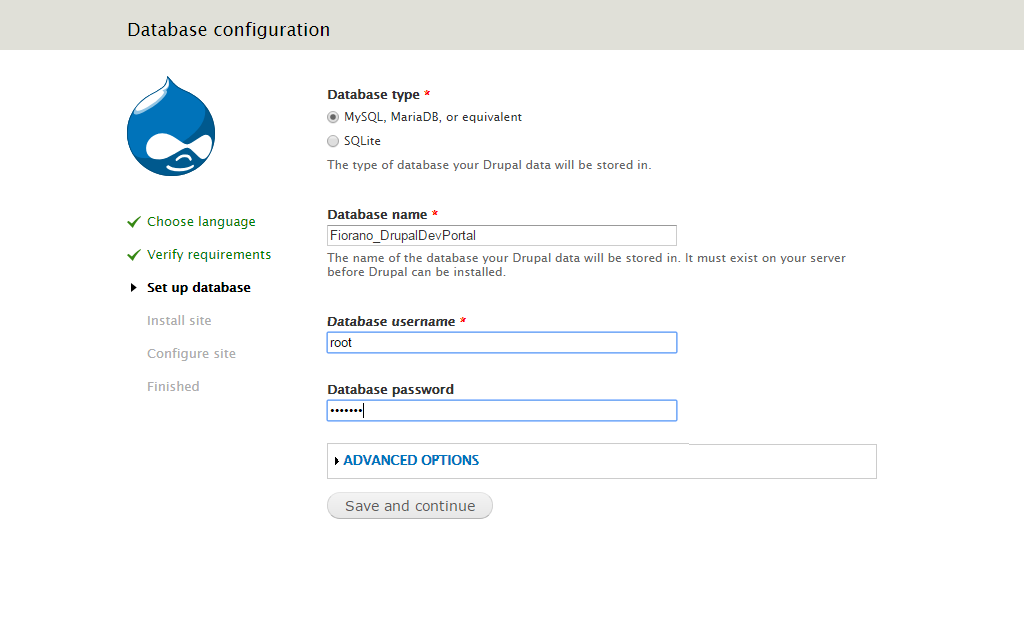1024x638 pixels.
Task: Focus the Database password field
Action: point(502,411)
